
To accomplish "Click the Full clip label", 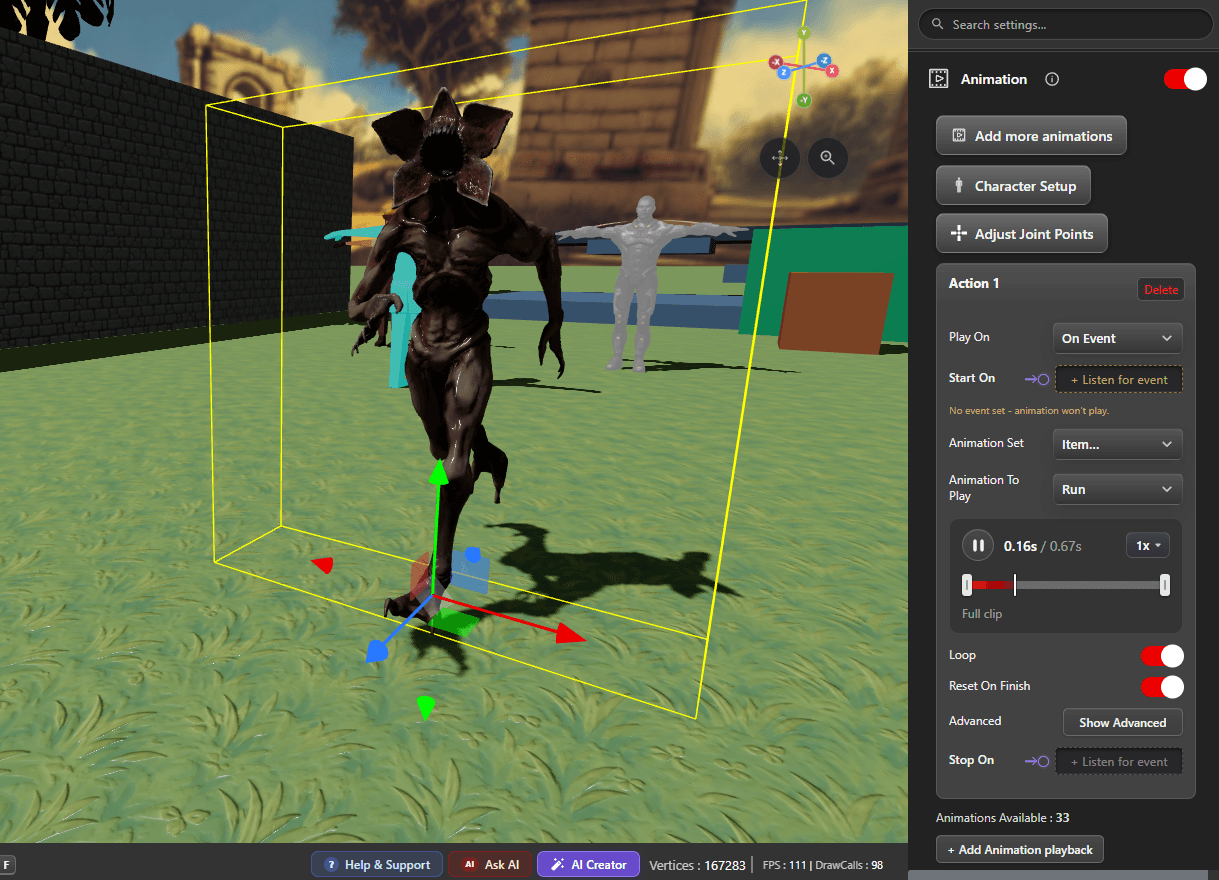I will (x=982, y=614).
